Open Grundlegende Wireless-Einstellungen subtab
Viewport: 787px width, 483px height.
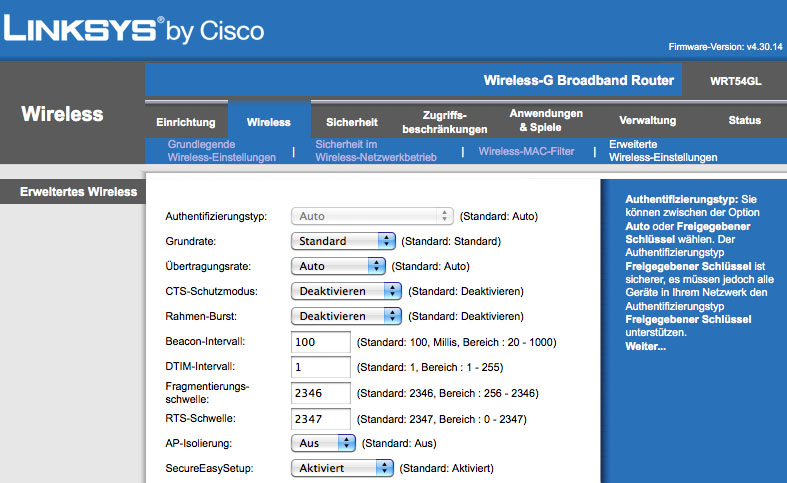tap(222, 151)
